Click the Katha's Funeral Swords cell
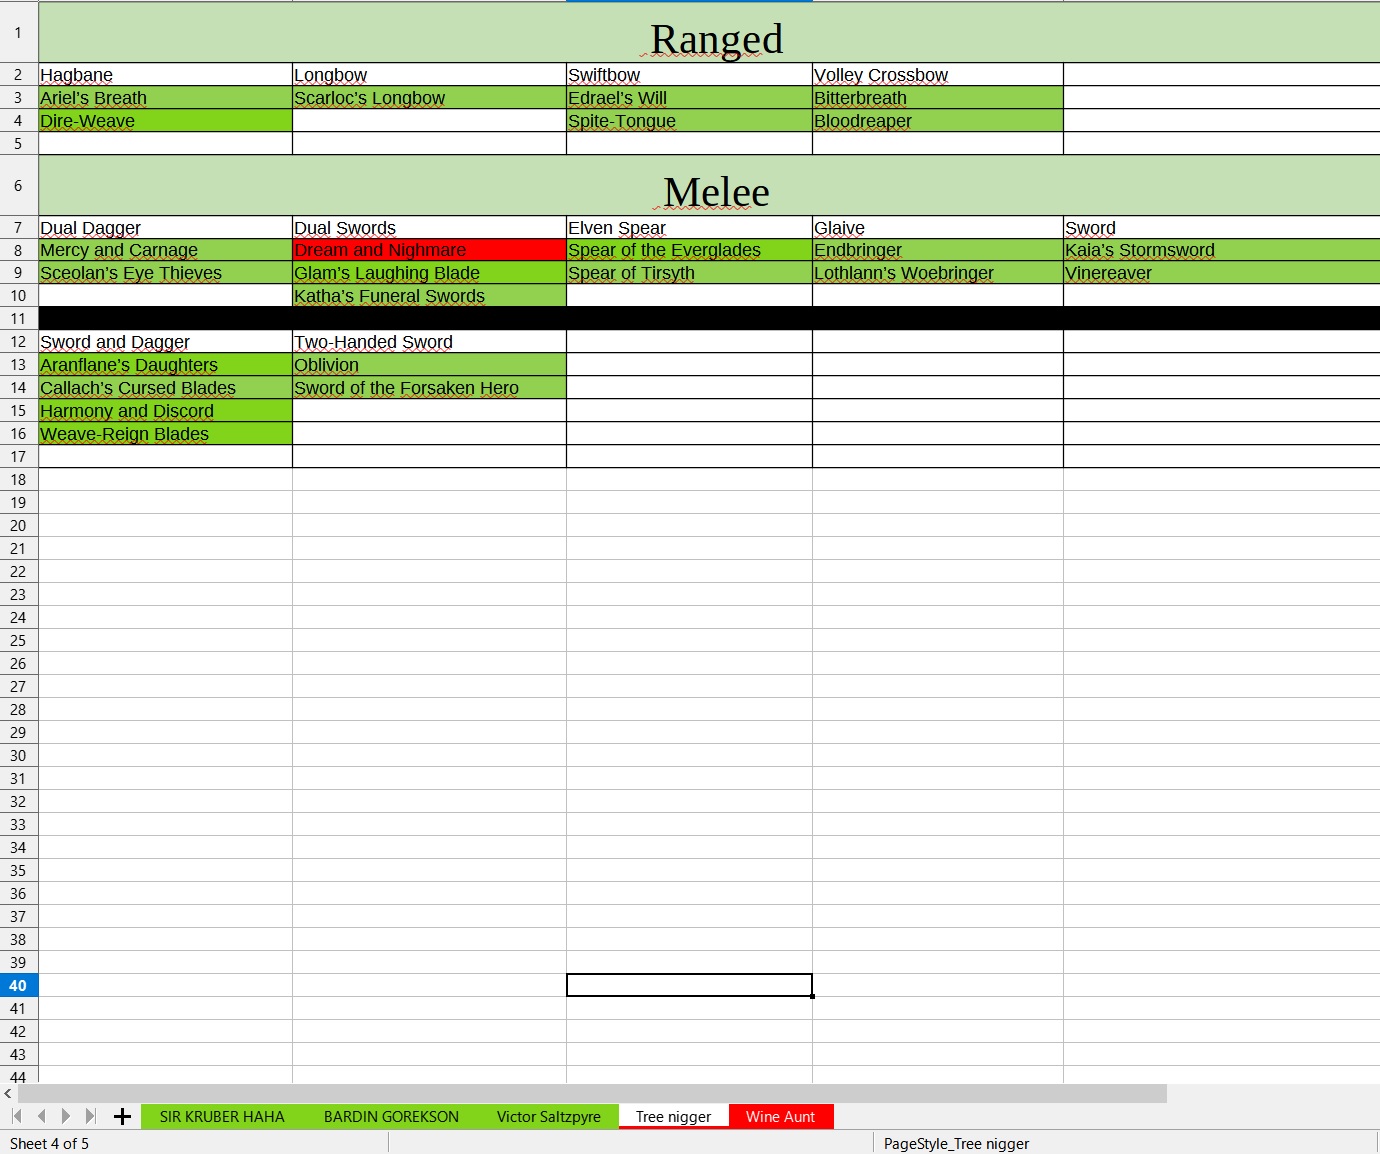The height and width of the screenshot is (1154, 1380). (x=429, y=296)
